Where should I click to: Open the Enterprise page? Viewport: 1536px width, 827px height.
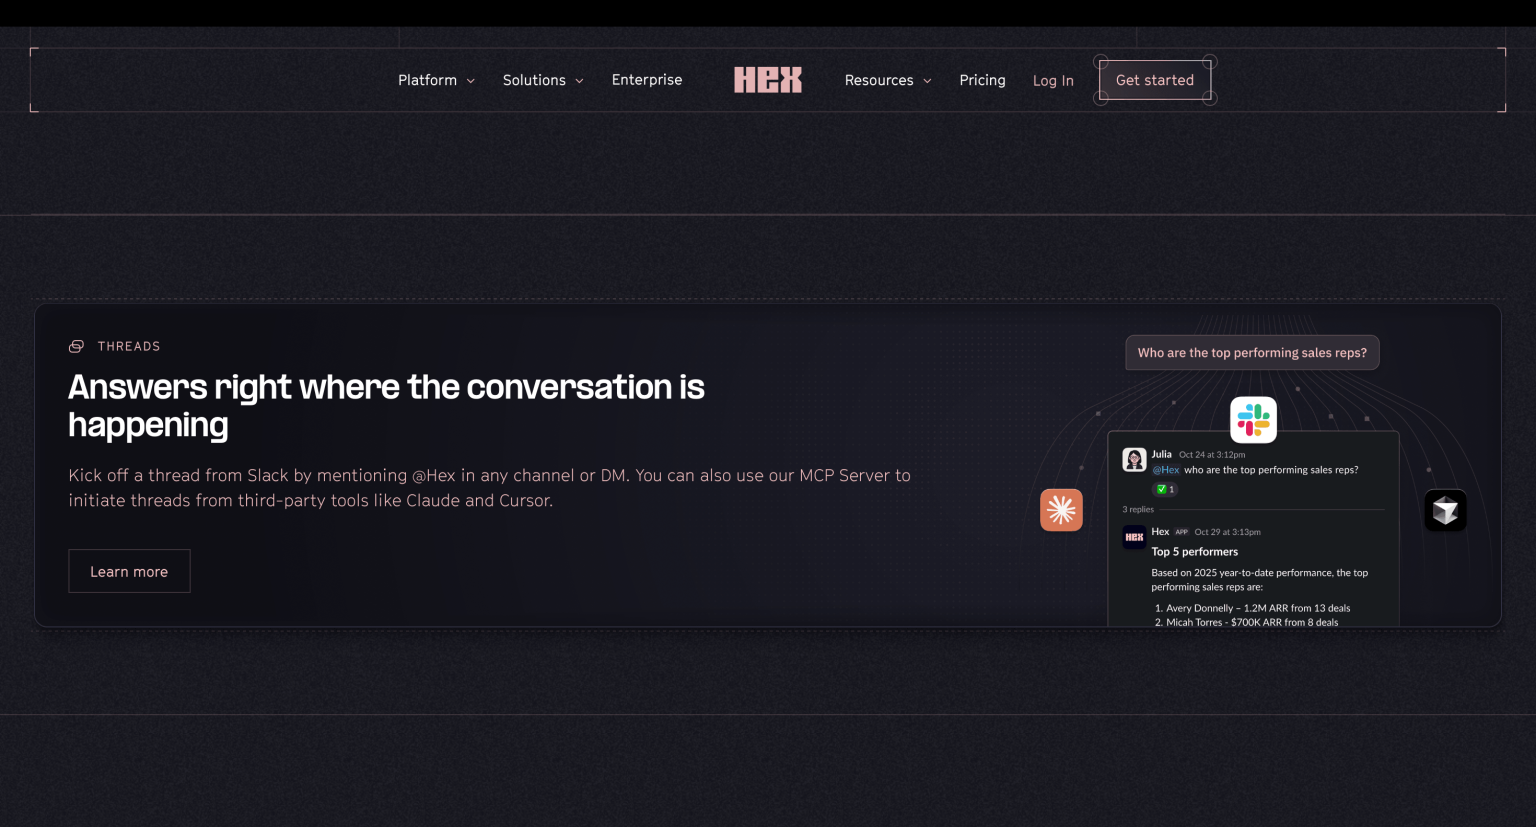[647, 80]
